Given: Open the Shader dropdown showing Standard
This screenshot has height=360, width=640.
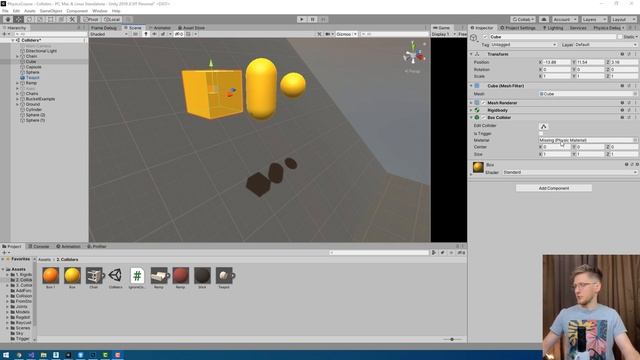Looking at the screenshot, I should (x=570, y=172).
